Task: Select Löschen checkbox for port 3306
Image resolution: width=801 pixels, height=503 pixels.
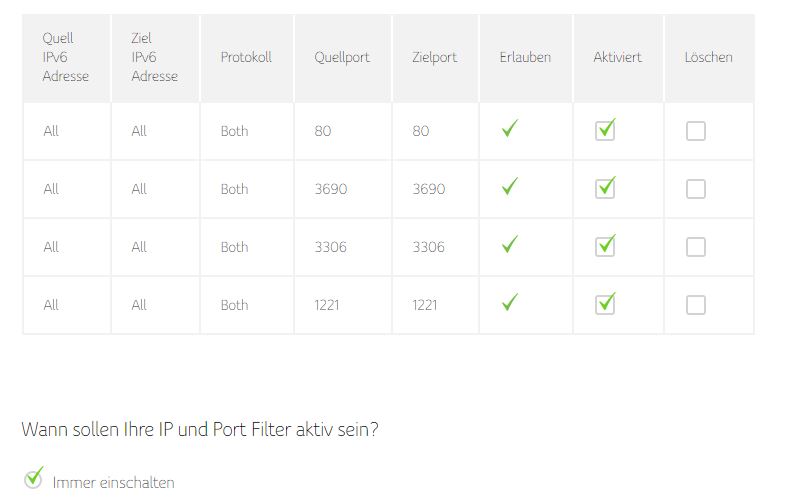Action: [696, 247]
